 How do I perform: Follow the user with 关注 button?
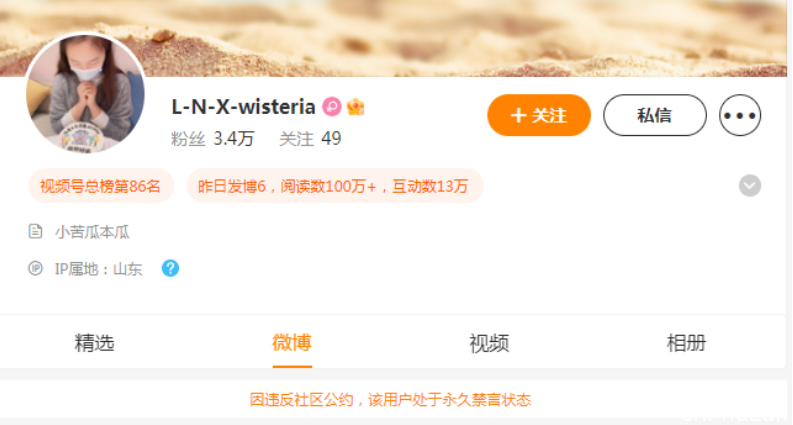pos(539,115)
